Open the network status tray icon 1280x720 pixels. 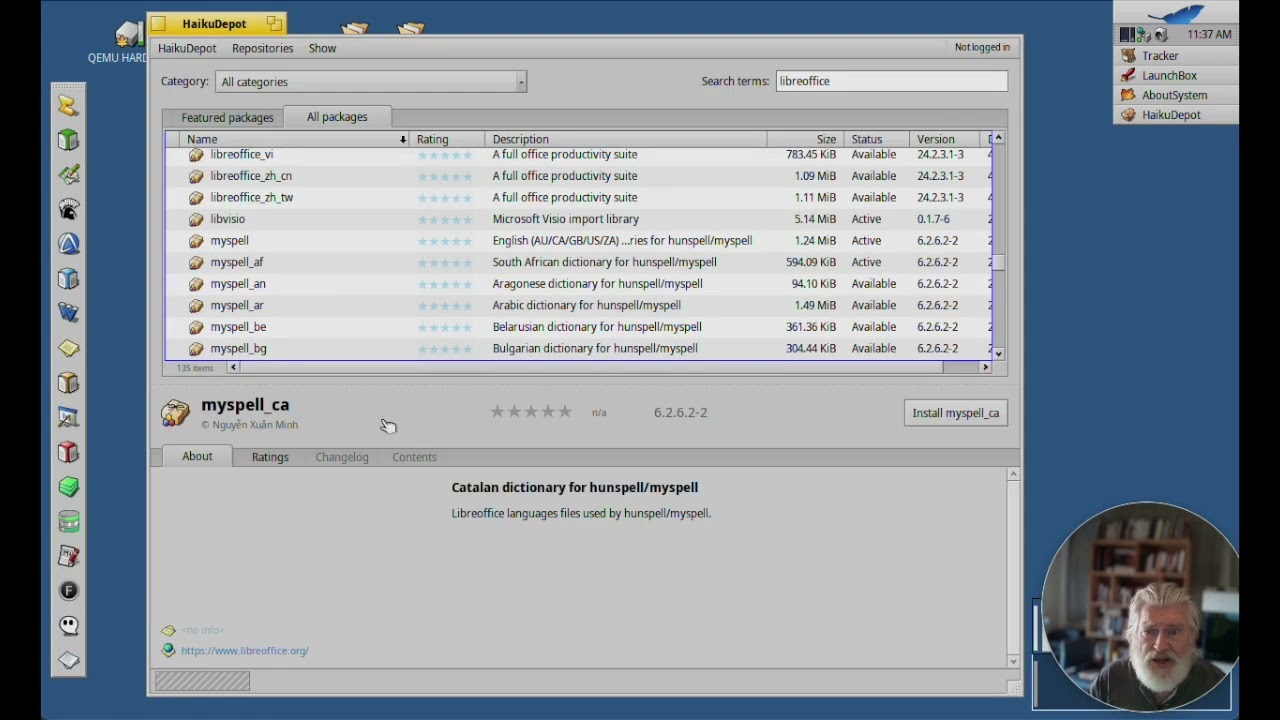(x=1144, y=34)
